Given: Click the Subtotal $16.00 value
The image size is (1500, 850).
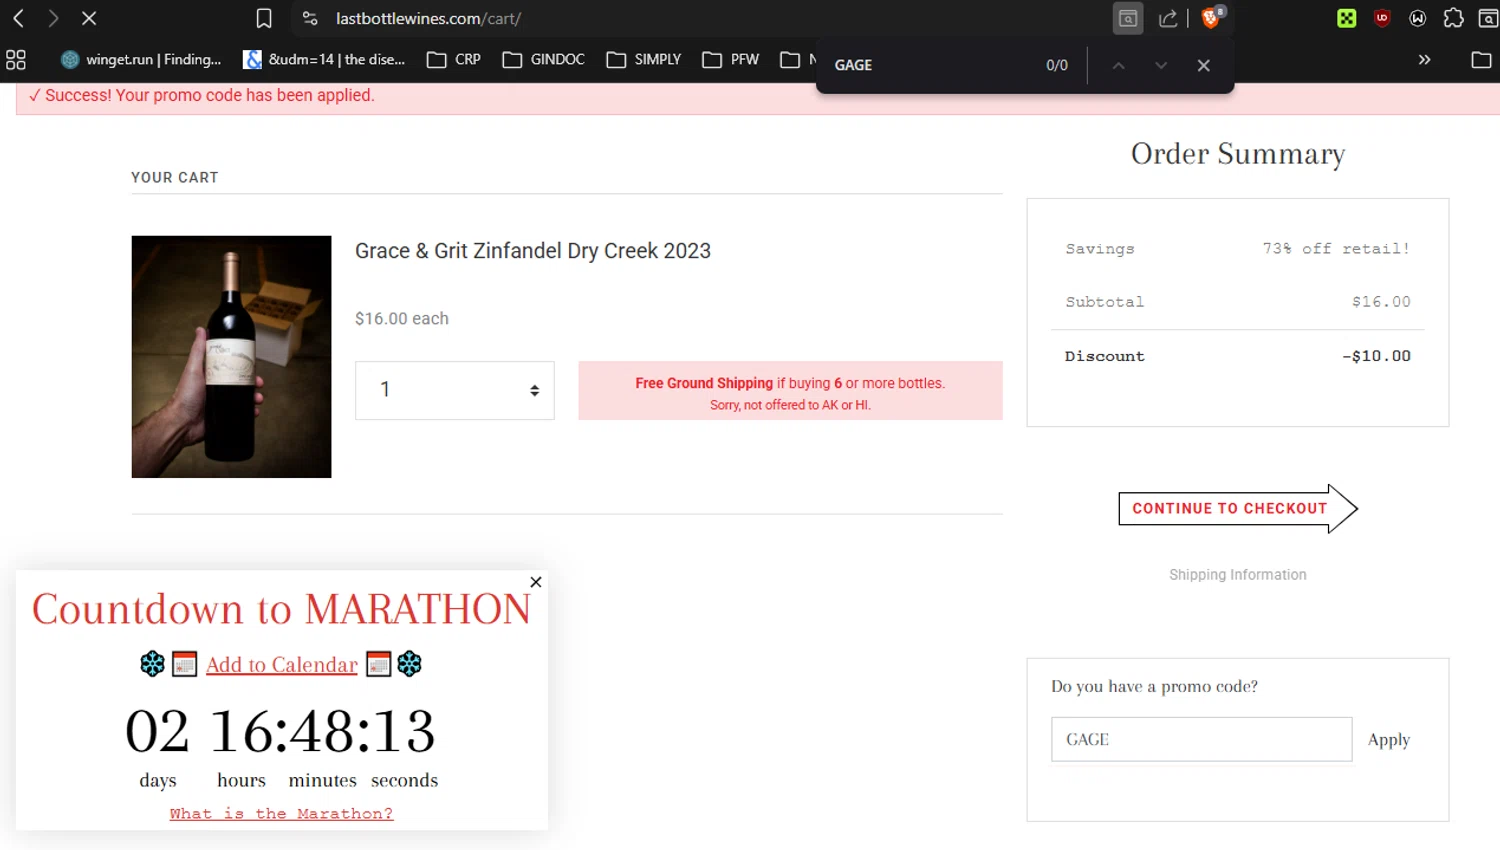Looking at the screenshot, I should (1381, 302).
